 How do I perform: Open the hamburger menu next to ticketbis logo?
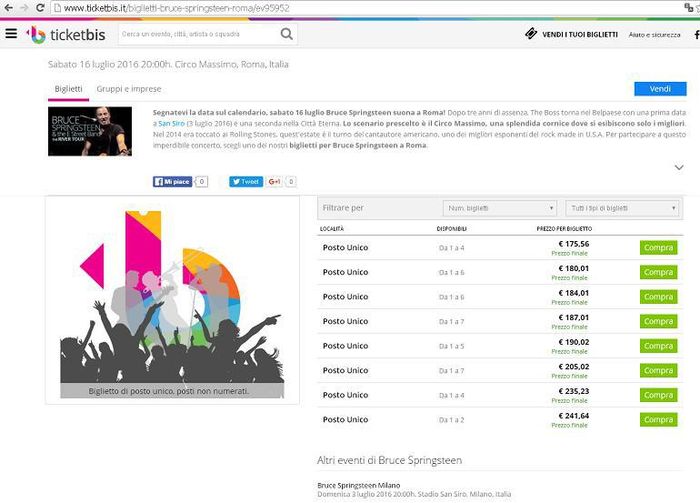(11, 34)
